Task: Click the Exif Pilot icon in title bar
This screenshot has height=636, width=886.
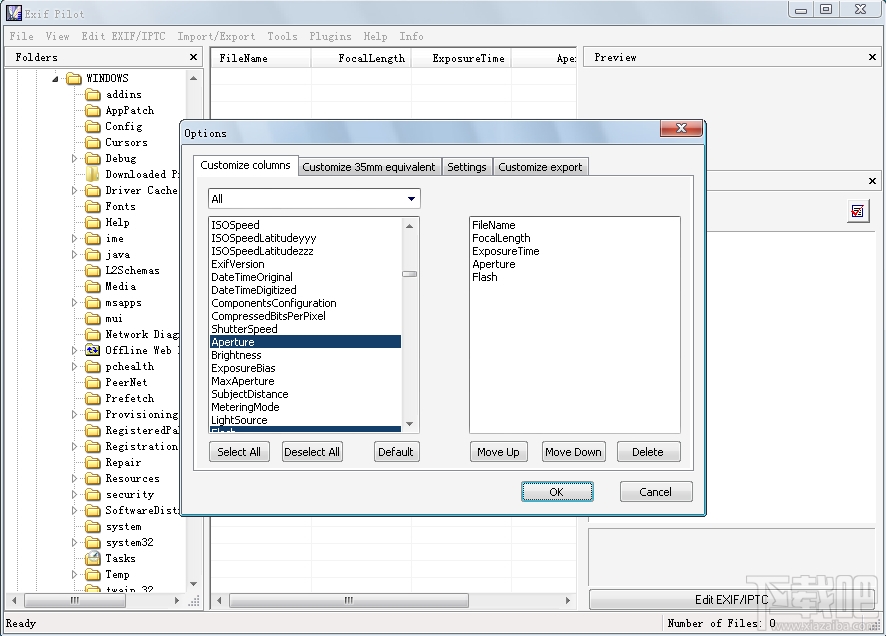Action: tap(12, 12)
